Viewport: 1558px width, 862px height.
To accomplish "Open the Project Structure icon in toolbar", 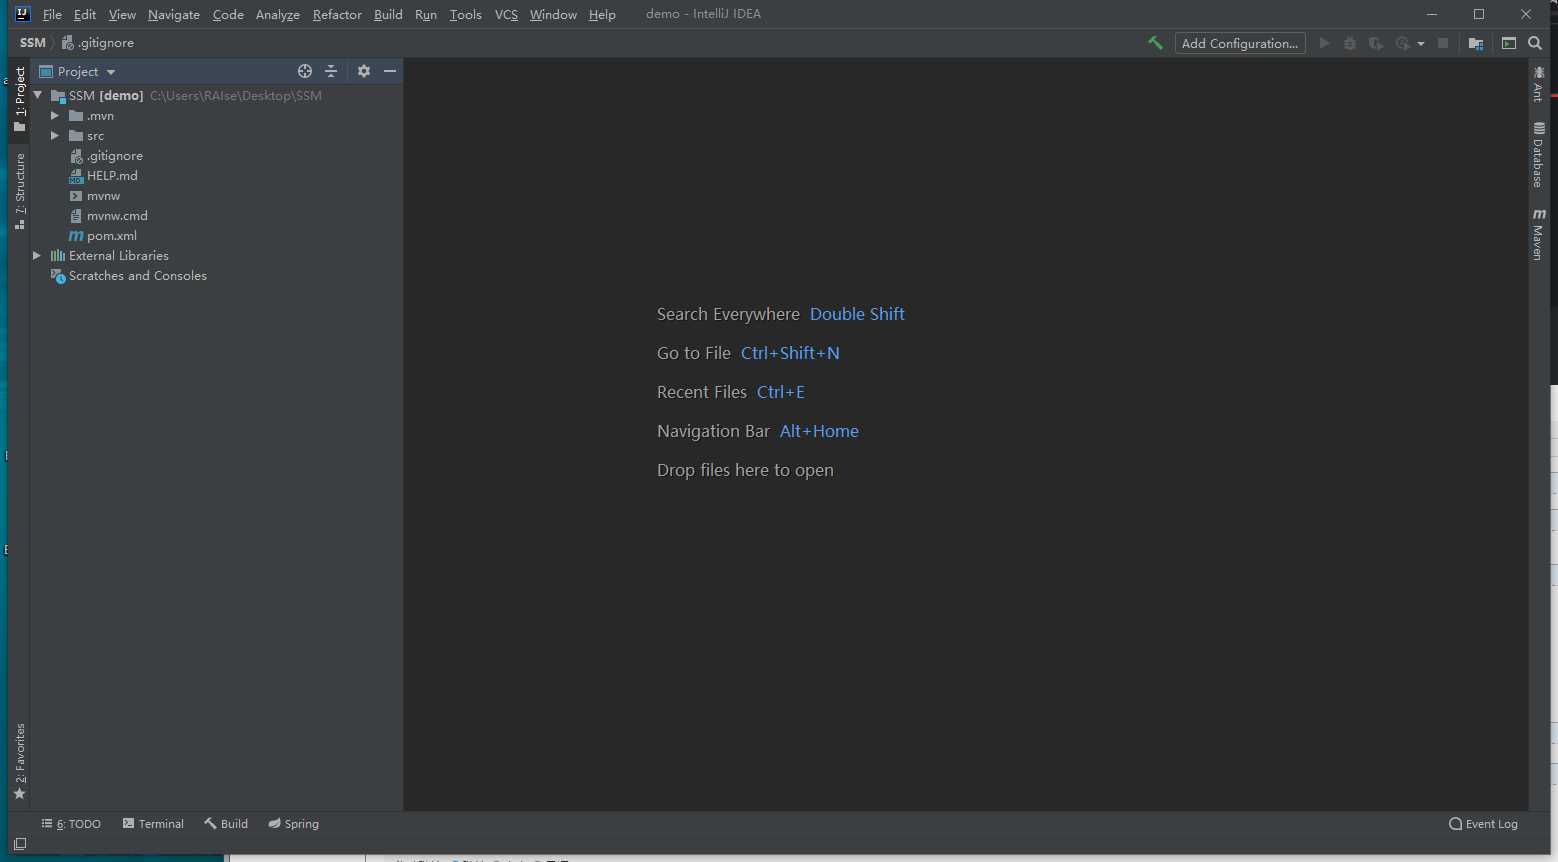I will coord(1476,43).
